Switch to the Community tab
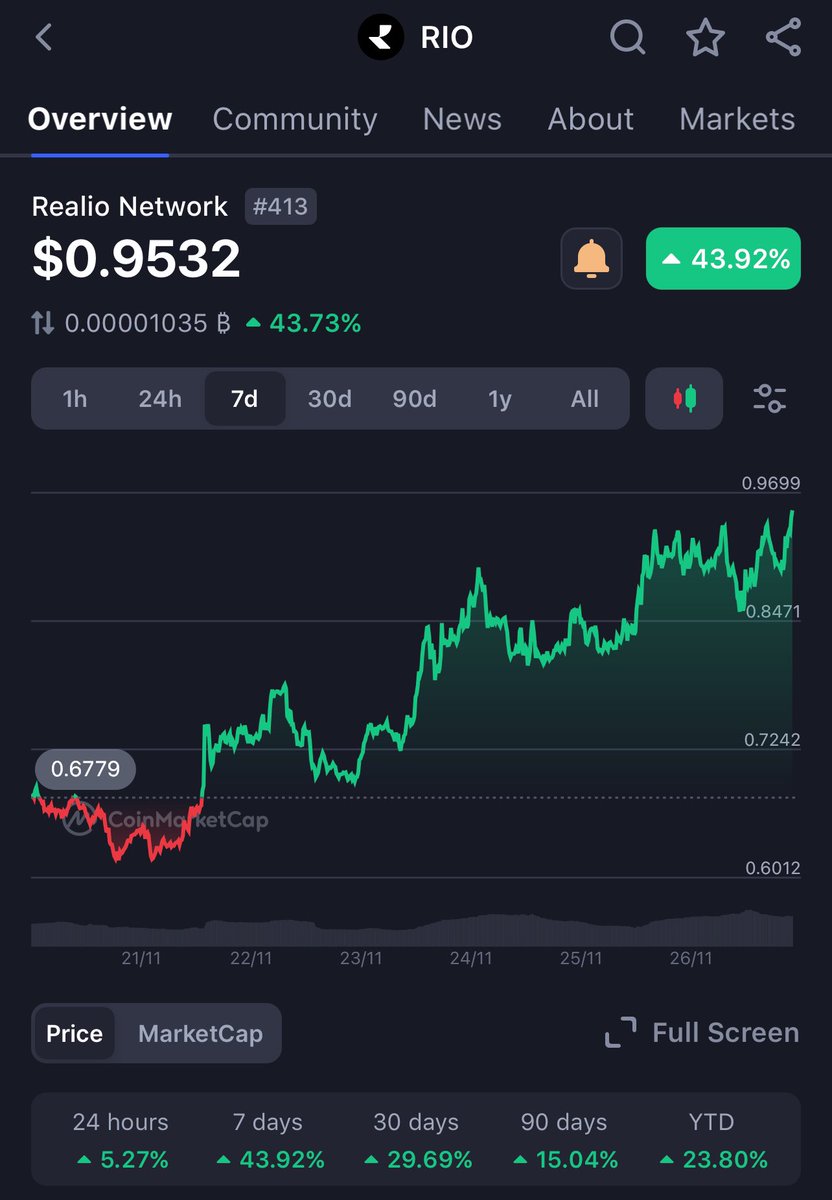Viewport: 832px width, 1200px height. click(295, 119)
